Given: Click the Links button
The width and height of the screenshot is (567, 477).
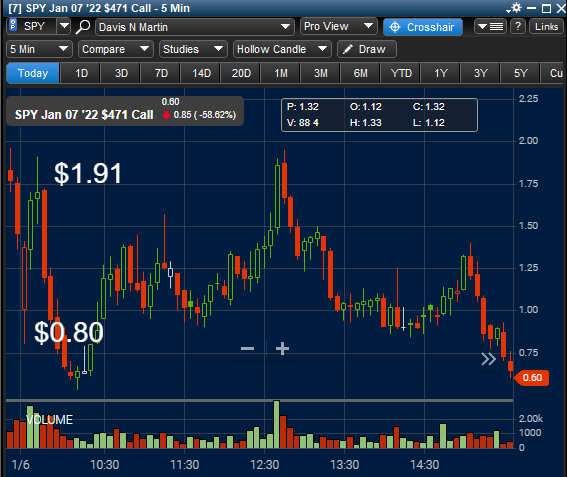Looking at the screenshot, I should (546, 26).
